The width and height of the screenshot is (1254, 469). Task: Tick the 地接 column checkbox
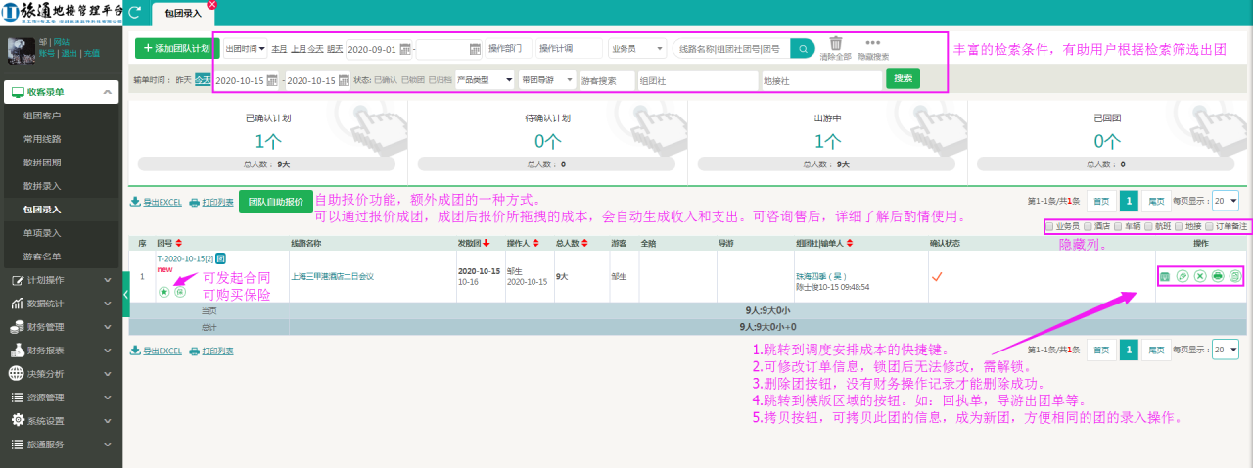click(x=1180, y=227)
